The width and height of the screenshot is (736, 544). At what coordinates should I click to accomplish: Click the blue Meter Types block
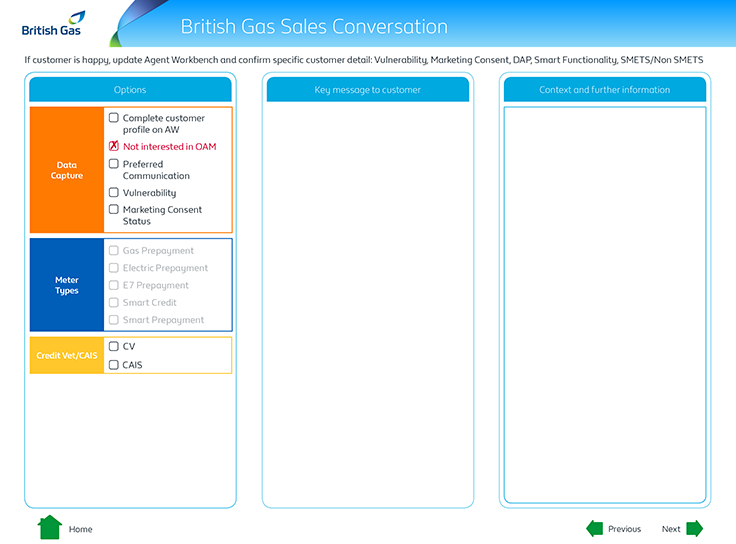pos(67,285)
